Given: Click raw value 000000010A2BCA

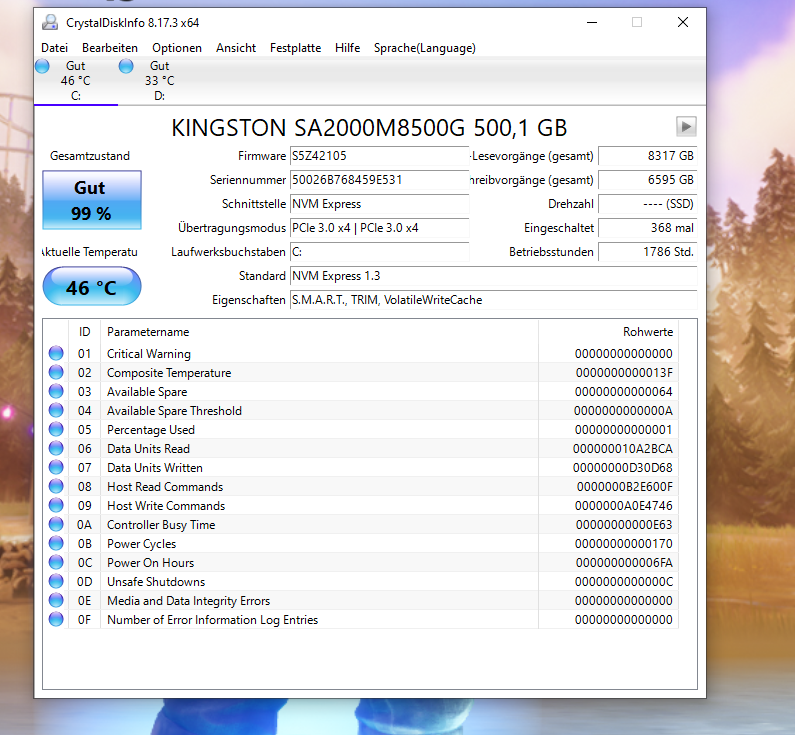Looking at the screenshot, I should tap(623, 449).
